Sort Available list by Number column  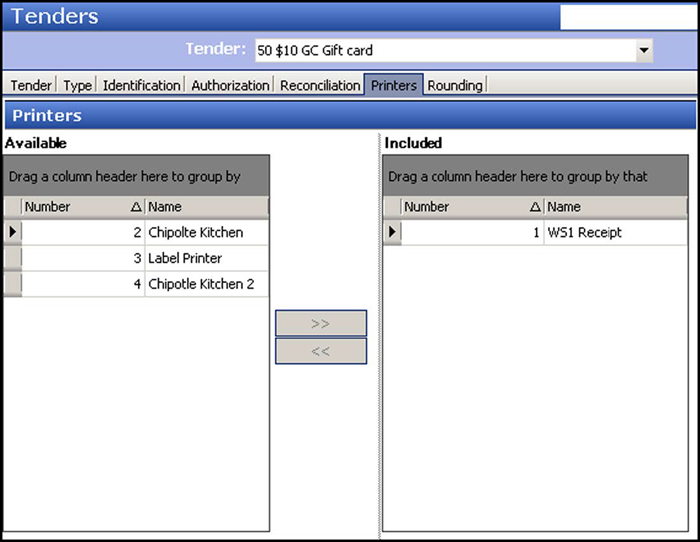click(x=83, y=207)
